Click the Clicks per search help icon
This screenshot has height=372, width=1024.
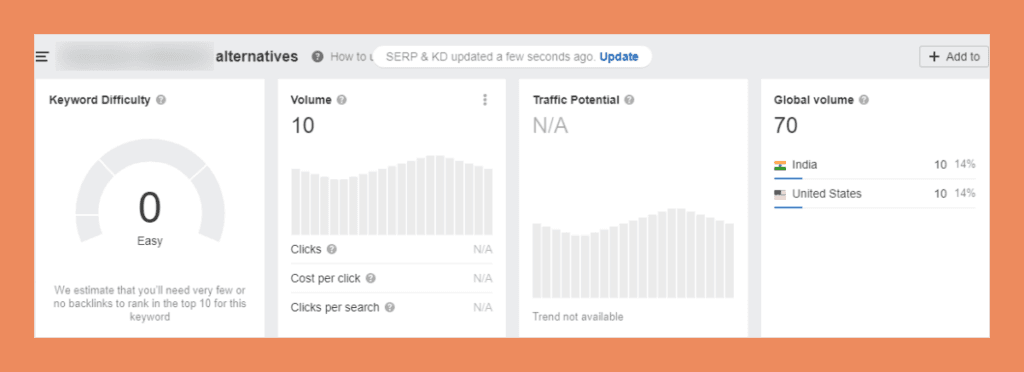pos(389,307)
